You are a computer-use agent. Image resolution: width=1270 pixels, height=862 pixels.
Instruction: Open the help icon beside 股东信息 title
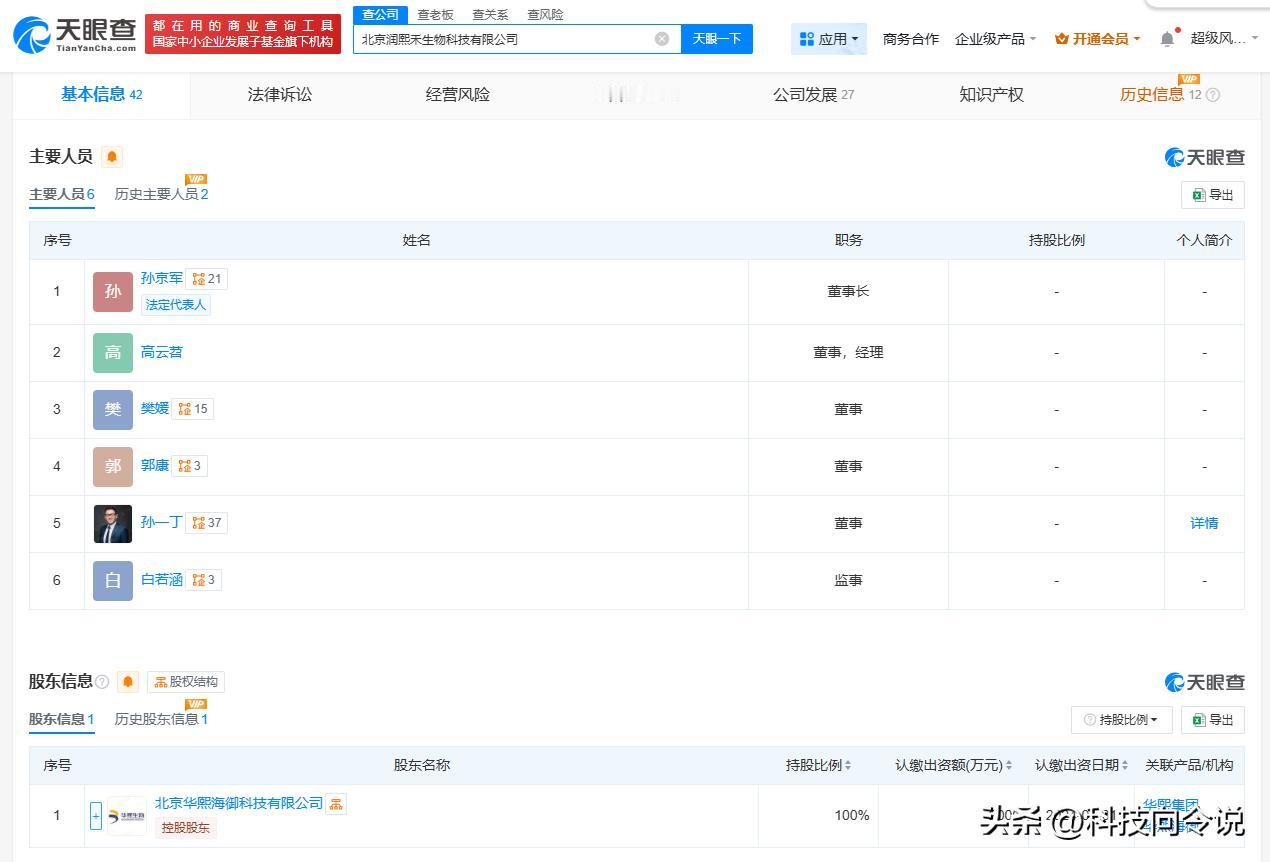[x=102, y=682]
